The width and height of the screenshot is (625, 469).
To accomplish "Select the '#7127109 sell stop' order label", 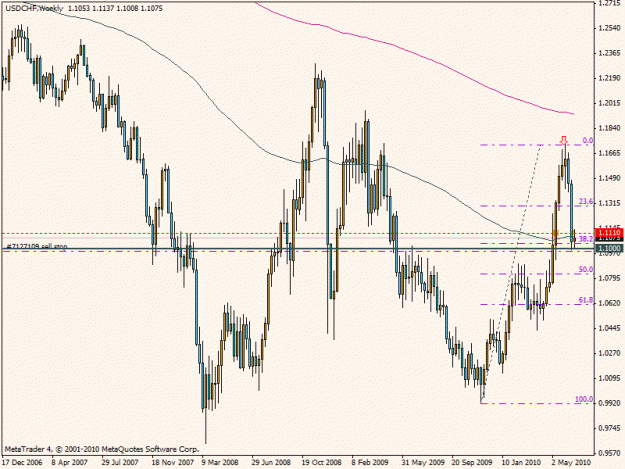I will [37, 246].
